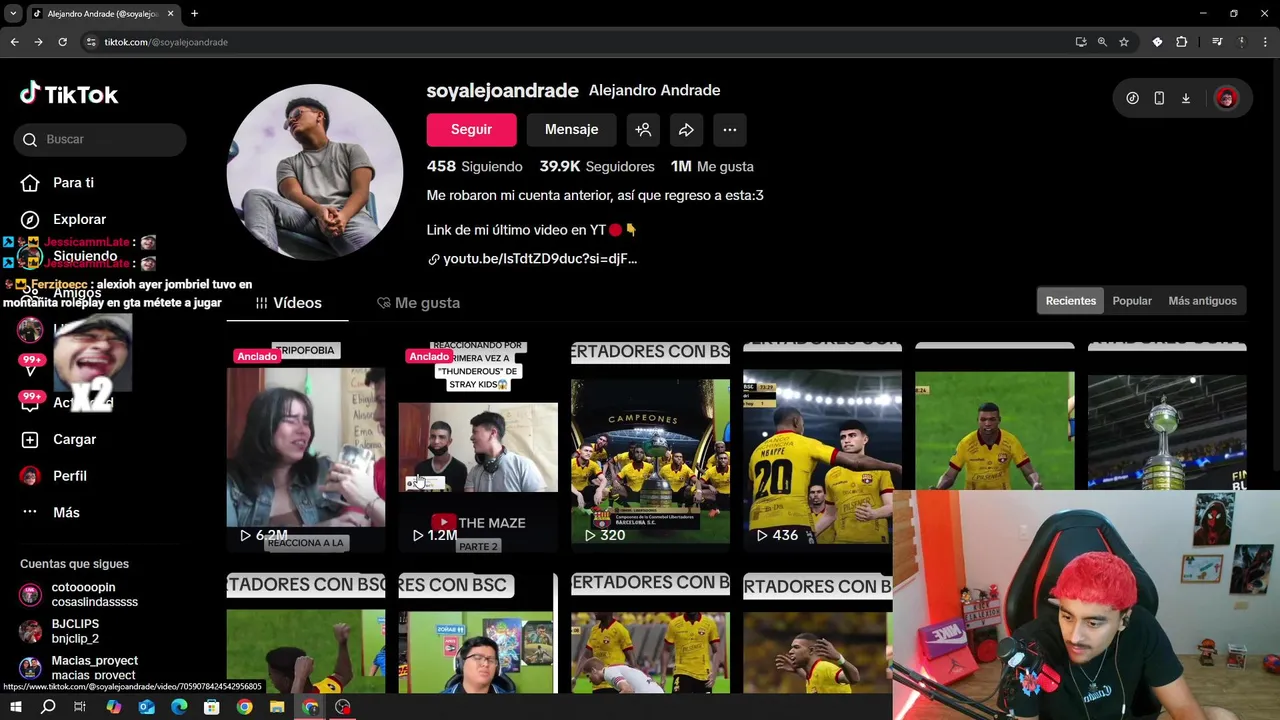This screenshot has width=1280, height=720.
Task: Sort videos by Más antiguos
Action: pyautogui.click(x=1202, y=301)
